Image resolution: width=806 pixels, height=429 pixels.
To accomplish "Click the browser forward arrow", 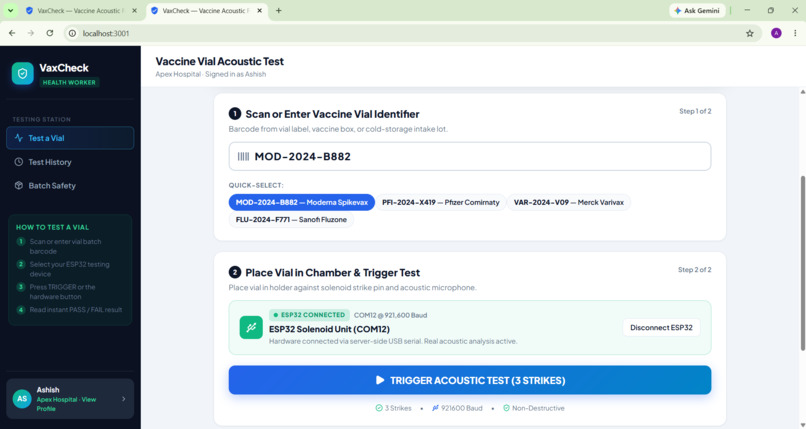I will point(31,33).
